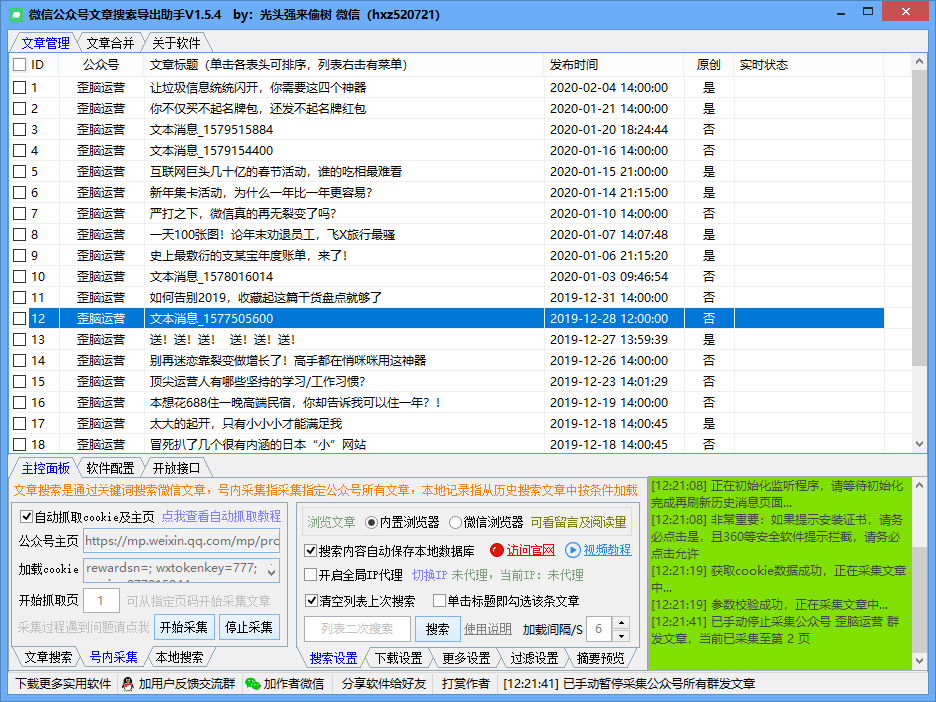Click the 开始抓取页 number field
936x702 pixels.
101,601
